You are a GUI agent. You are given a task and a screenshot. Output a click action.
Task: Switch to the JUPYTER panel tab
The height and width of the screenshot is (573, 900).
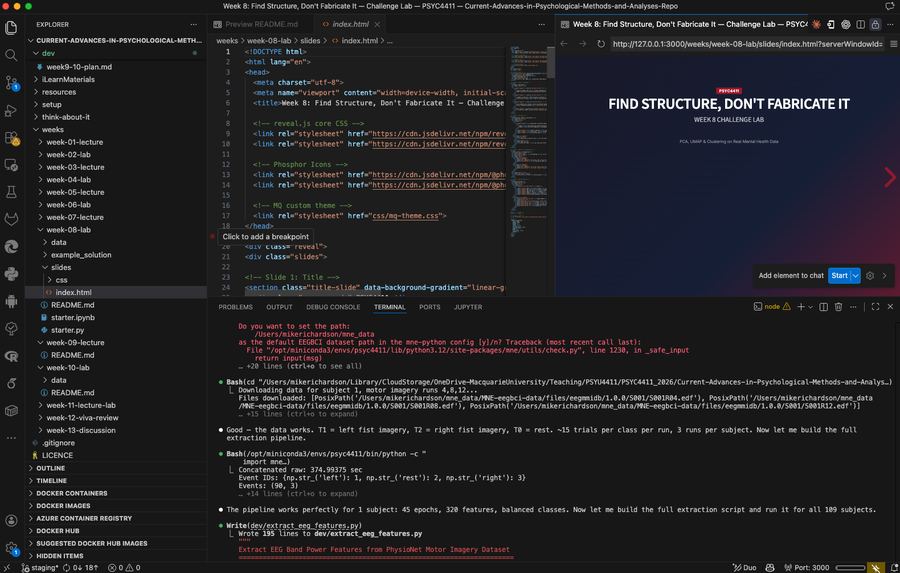468,307
